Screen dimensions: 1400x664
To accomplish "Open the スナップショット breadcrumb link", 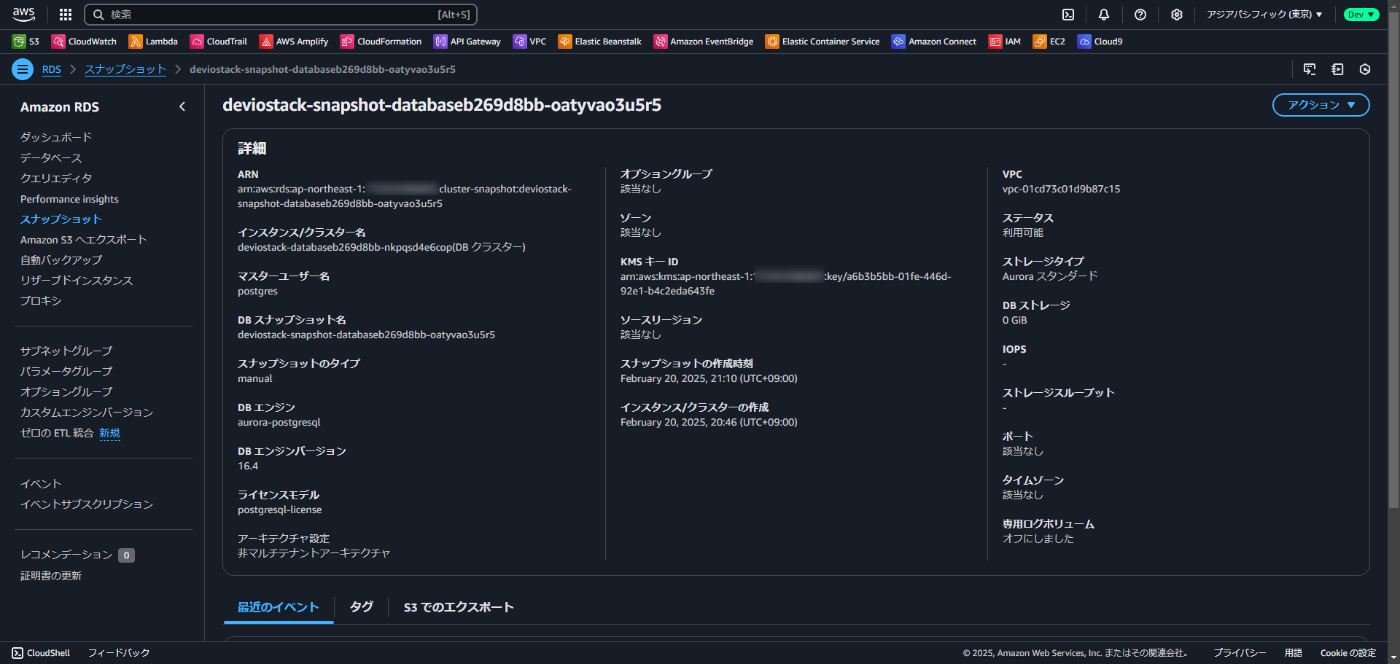I will (124, 69).
